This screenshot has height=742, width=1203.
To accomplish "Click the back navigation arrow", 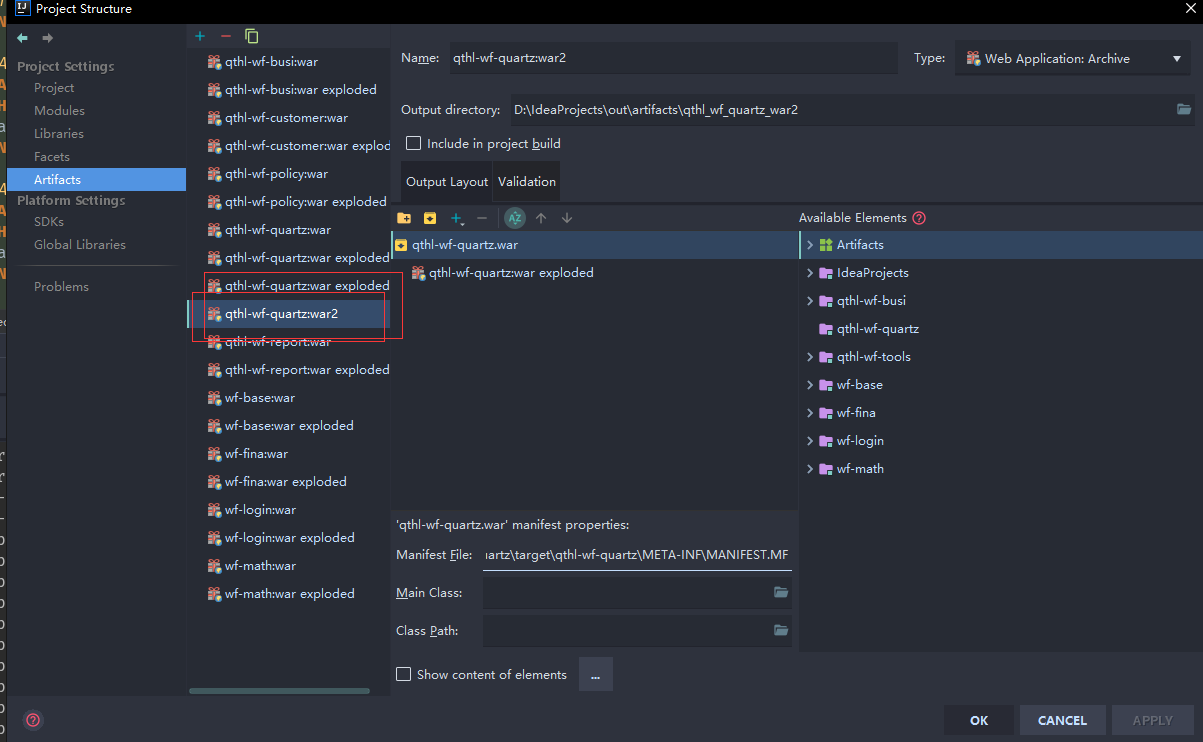I will click(x=22, y=38).
